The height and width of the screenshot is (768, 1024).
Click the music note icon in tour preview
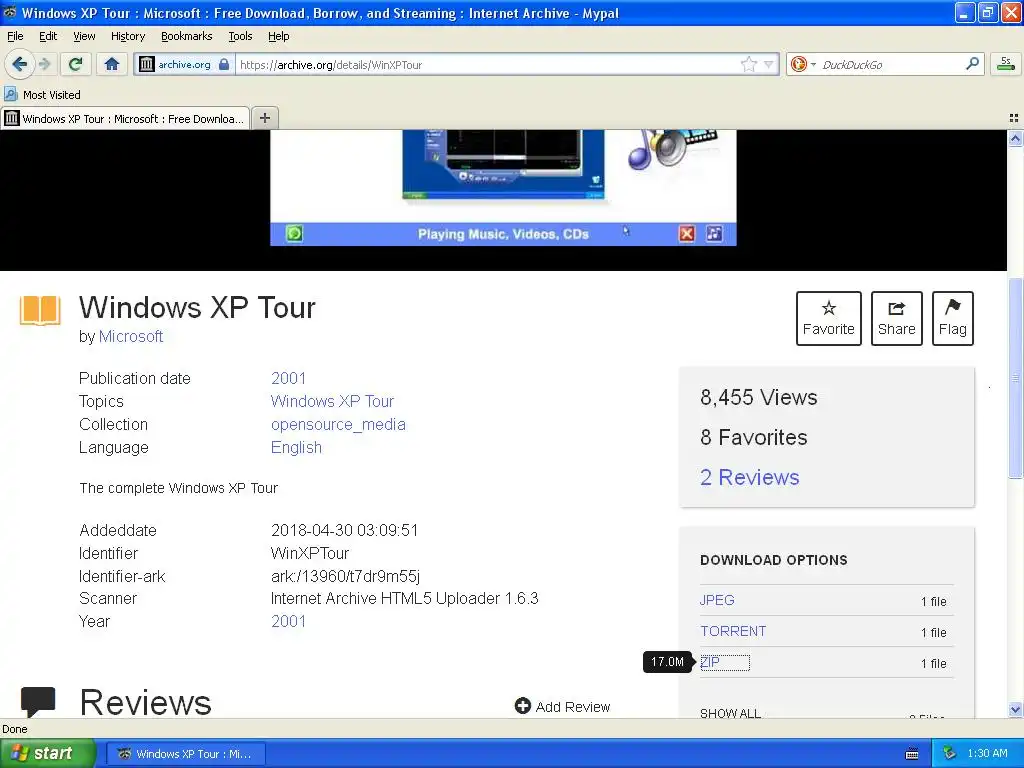click(x=714, y=233)
